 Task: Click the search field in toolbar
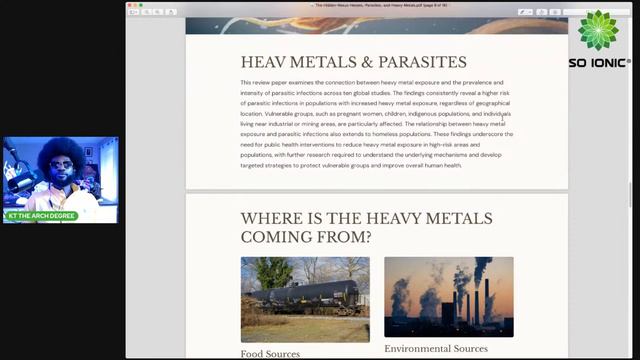(596, 12)
